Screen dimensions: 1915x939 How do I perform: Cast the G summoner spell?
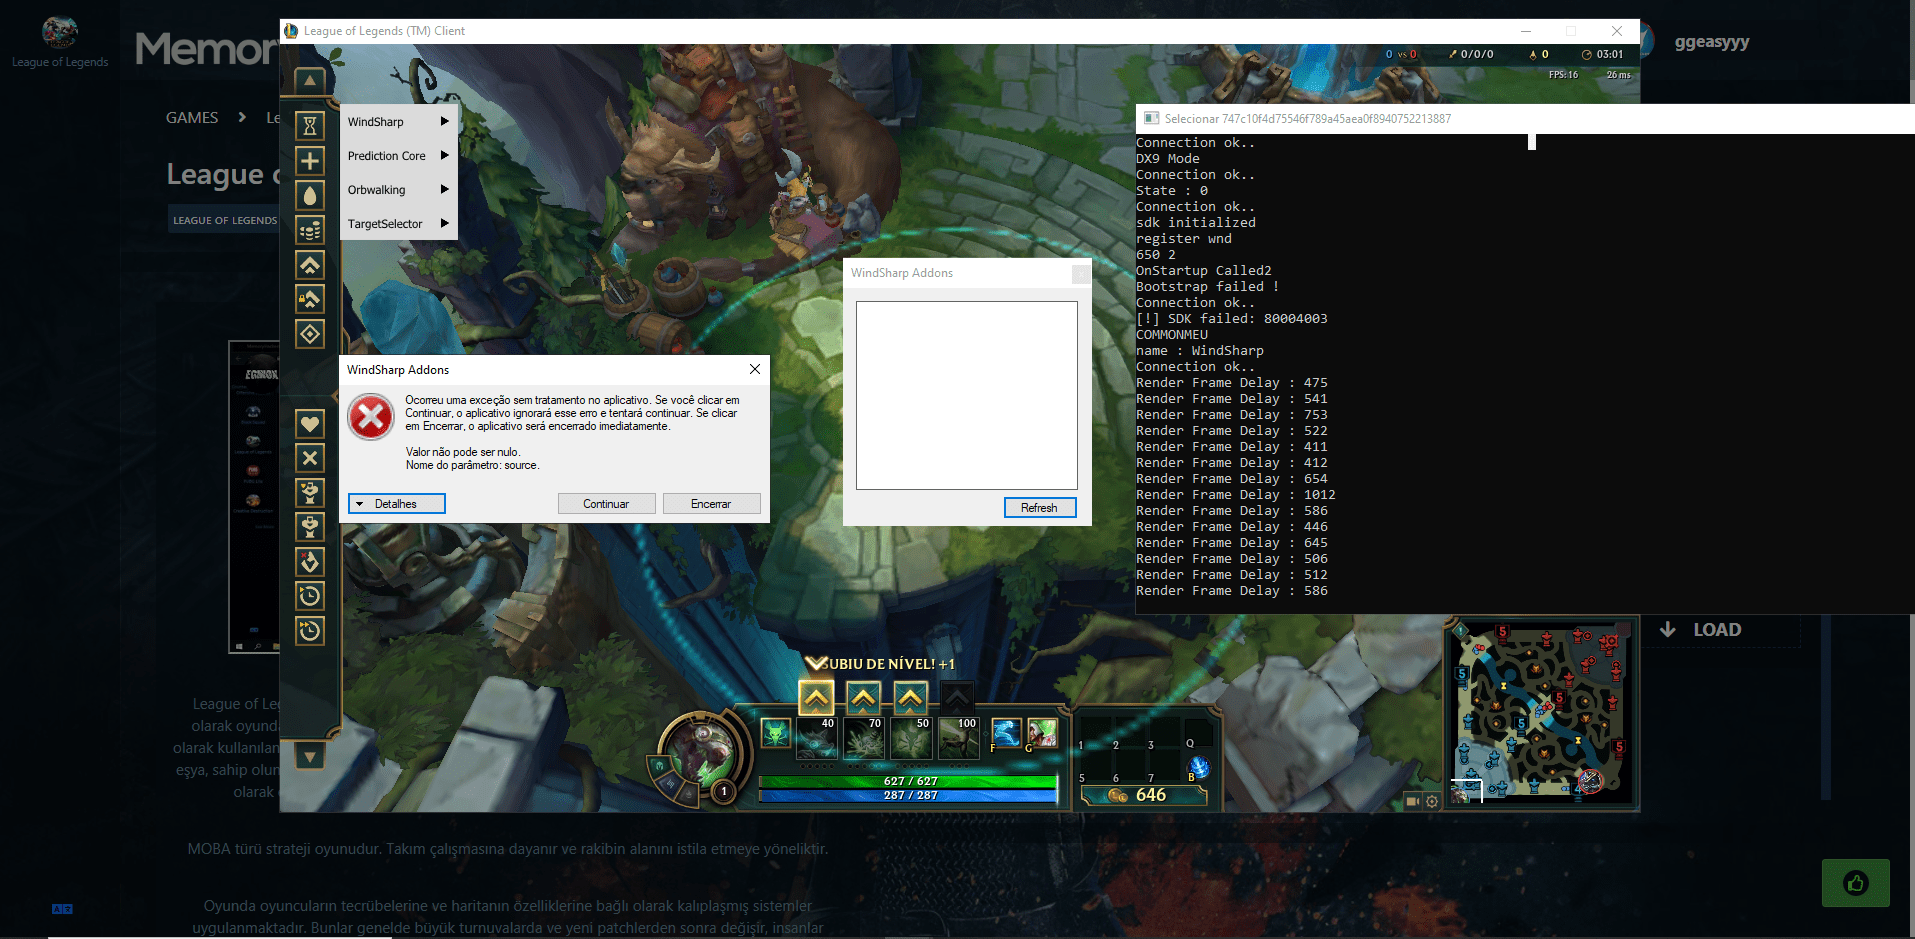(1042, 734)
